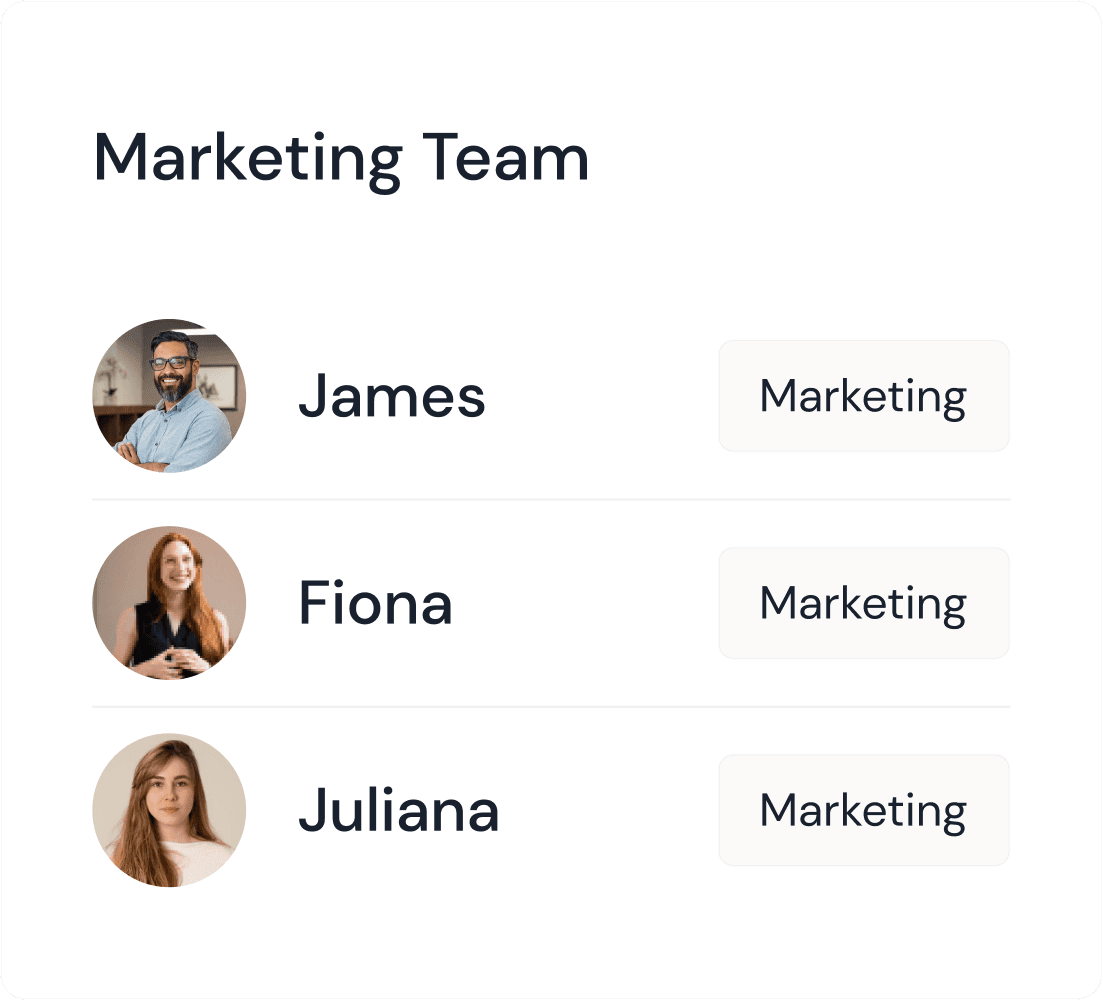Screen dimensions: 1103x1000
Task: Click the Marketing tag beside Fiona
Action: (x=864, y=603)
